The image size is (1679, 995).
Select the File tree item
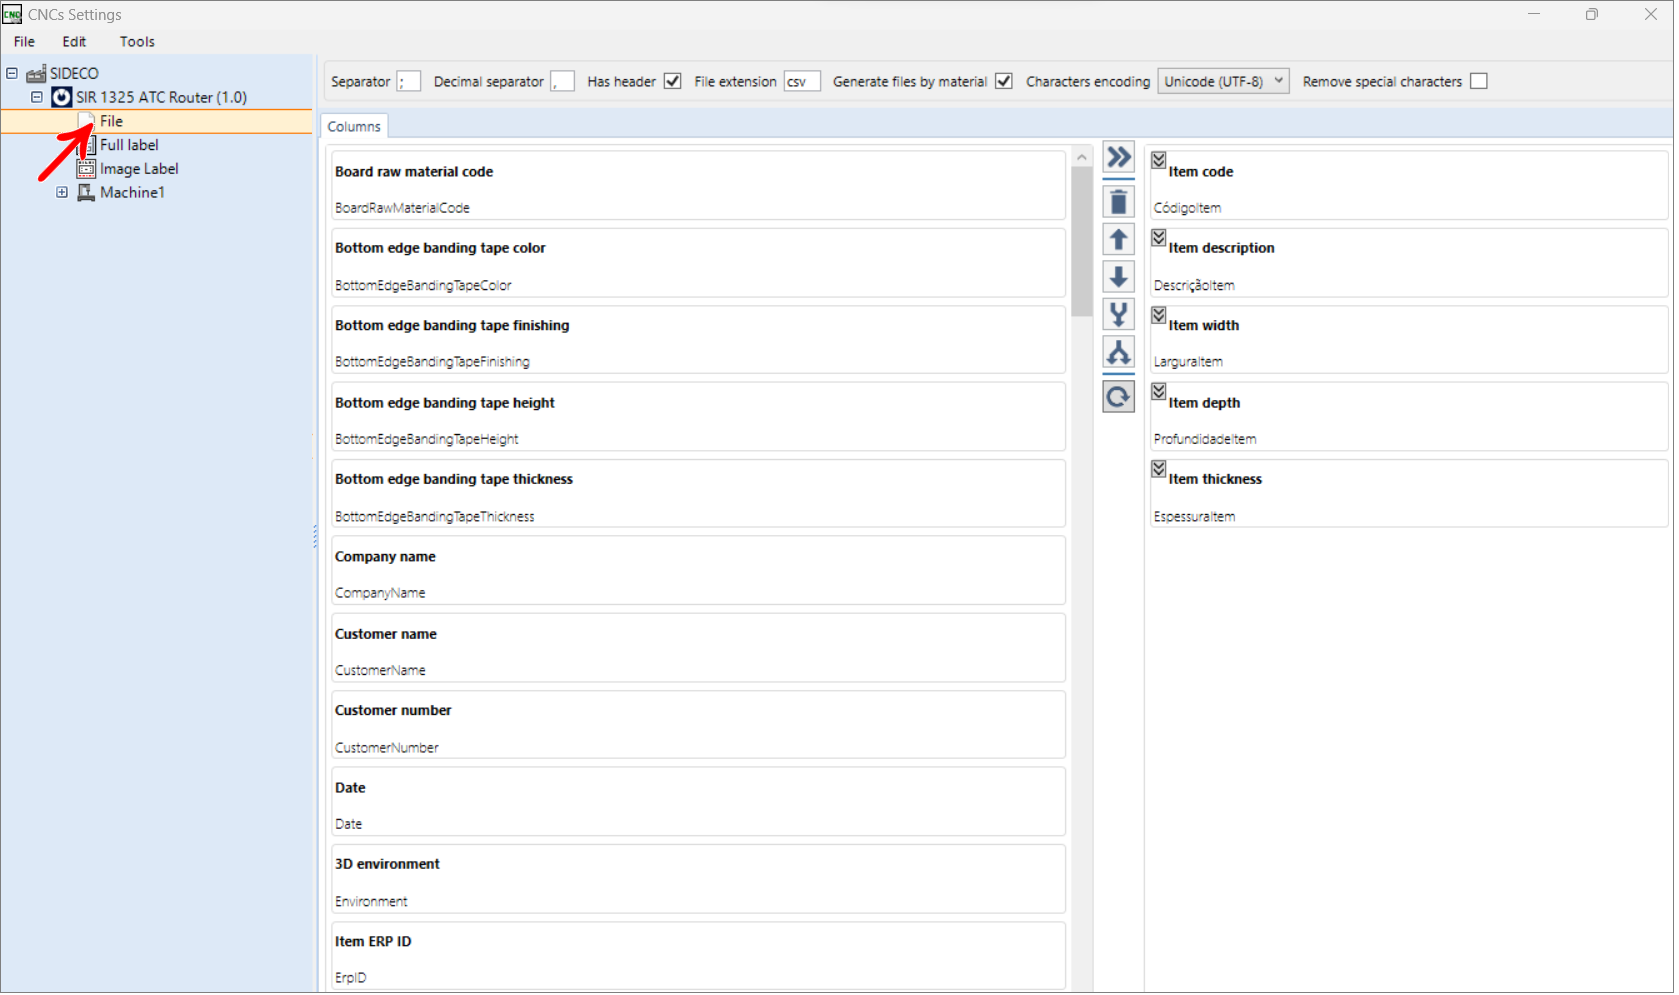pos(112,122)
